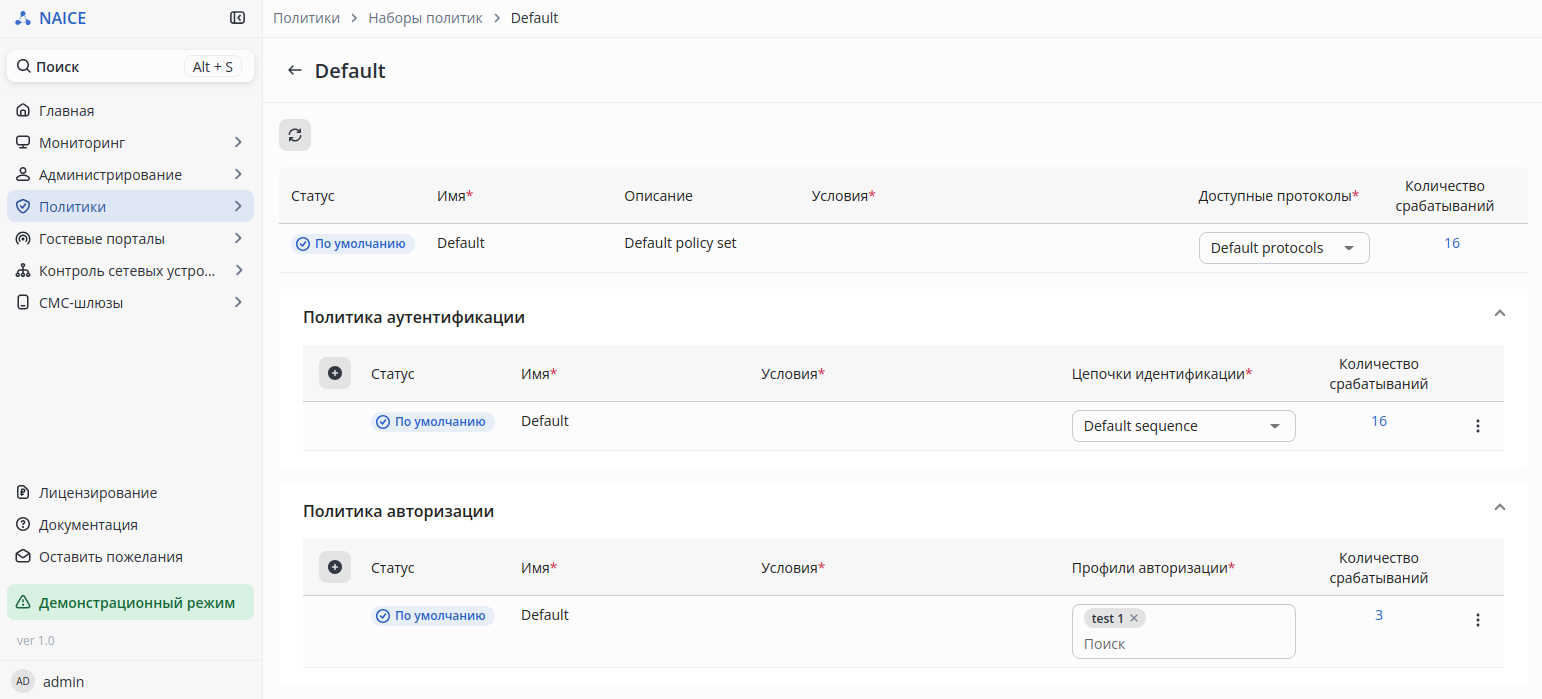The width and height of the screenshot is (1542, 699).
Task: Click the Оставить пожелания link
Action: [110, 557]
